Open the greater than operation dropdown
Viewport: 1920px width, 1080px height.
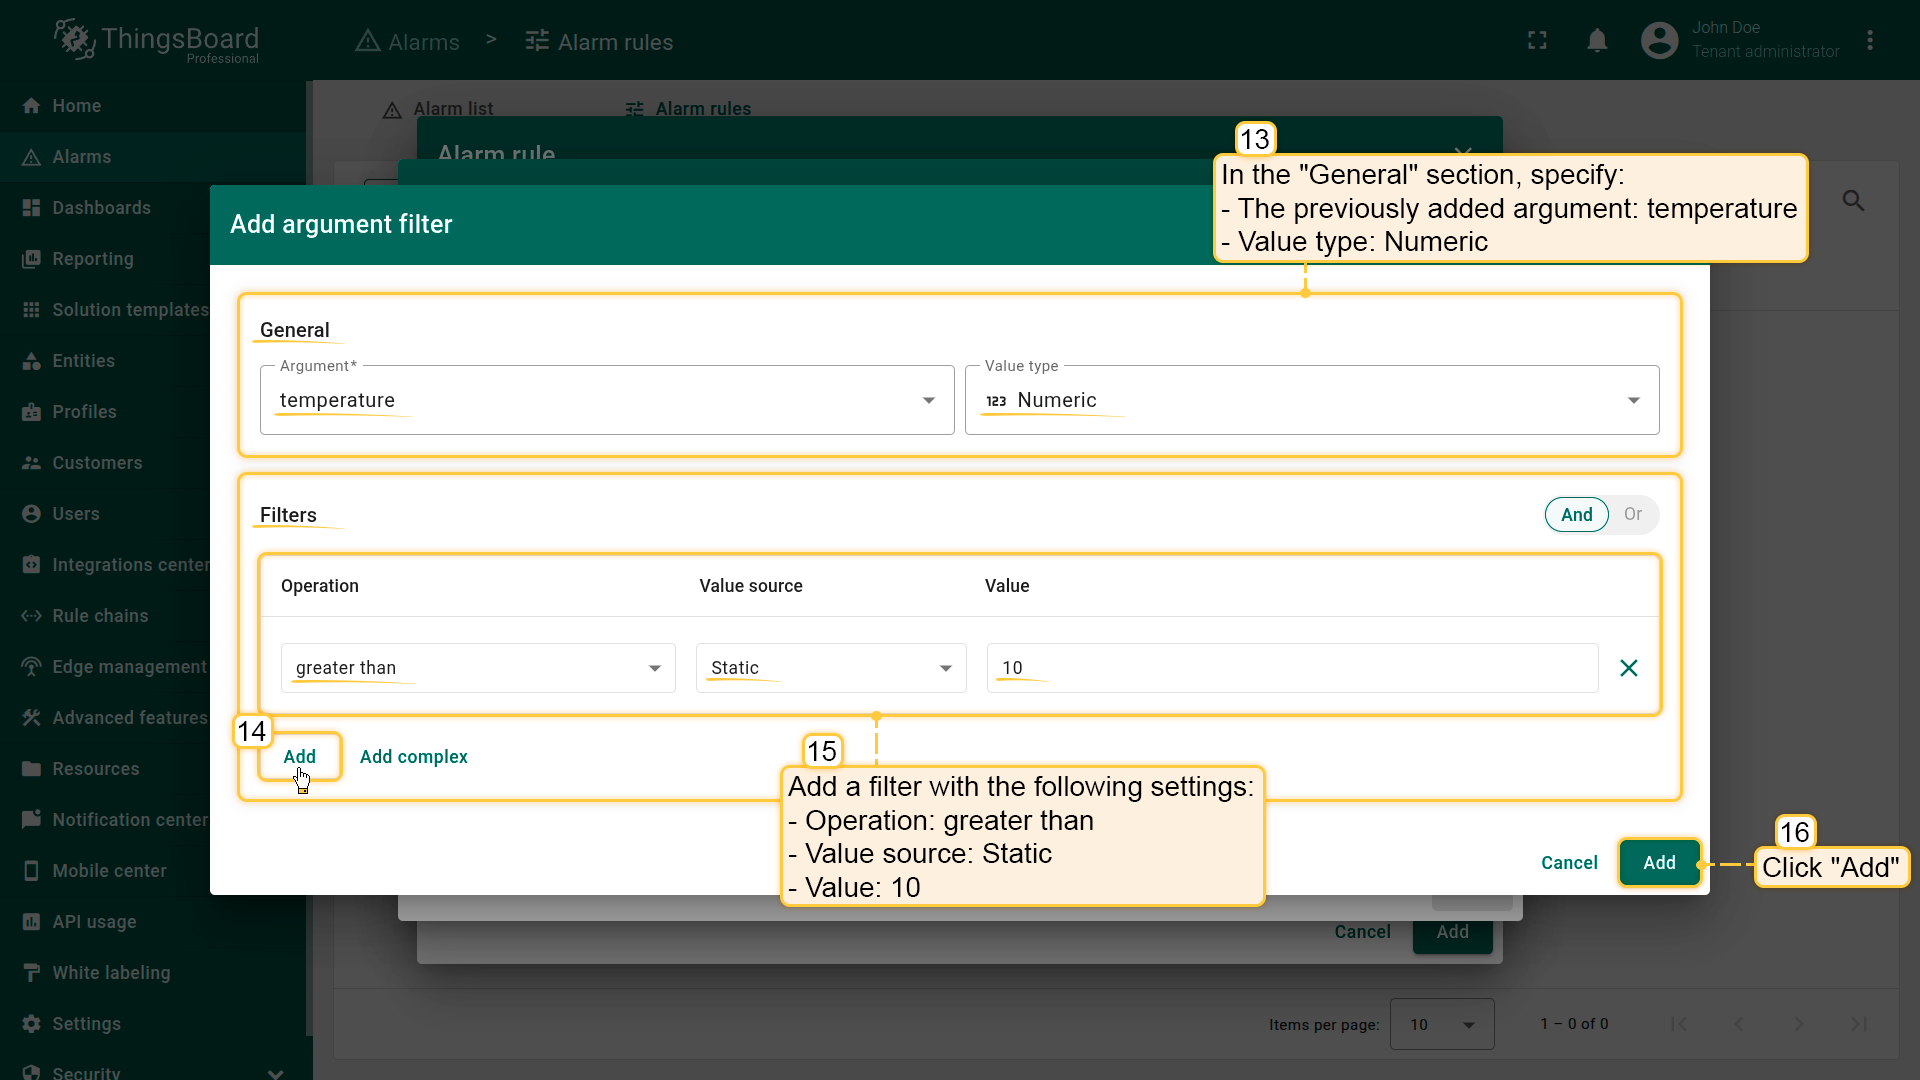(478, 668)
